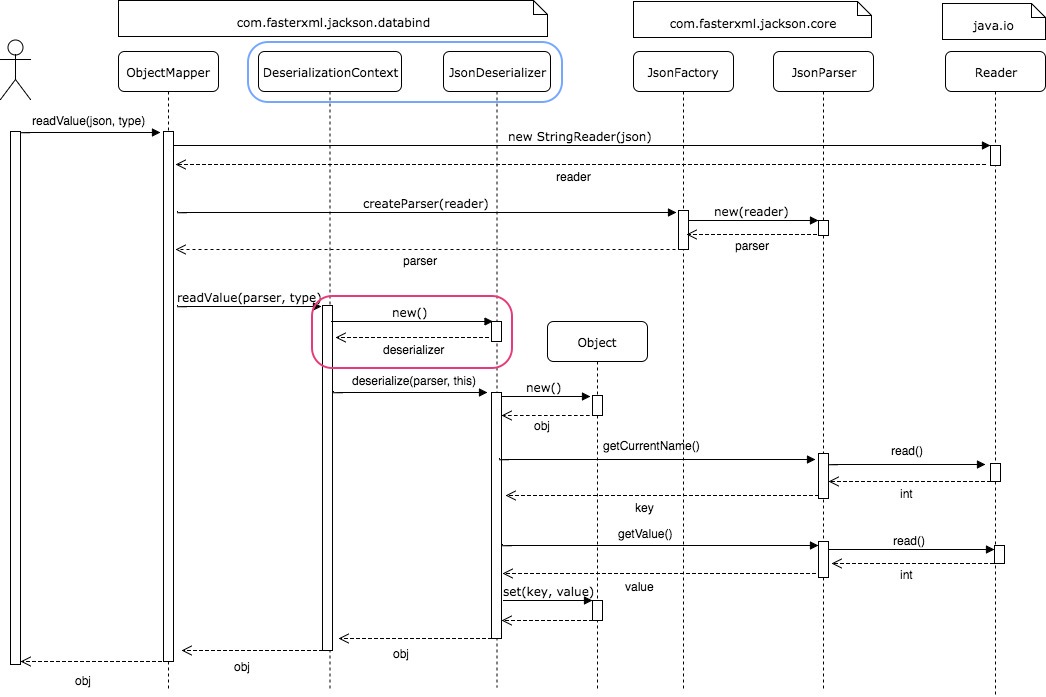Screen dimensions: 1046x697
Task: Select the JsonFactory lifeline box
Action: click(x=683, y=72)
